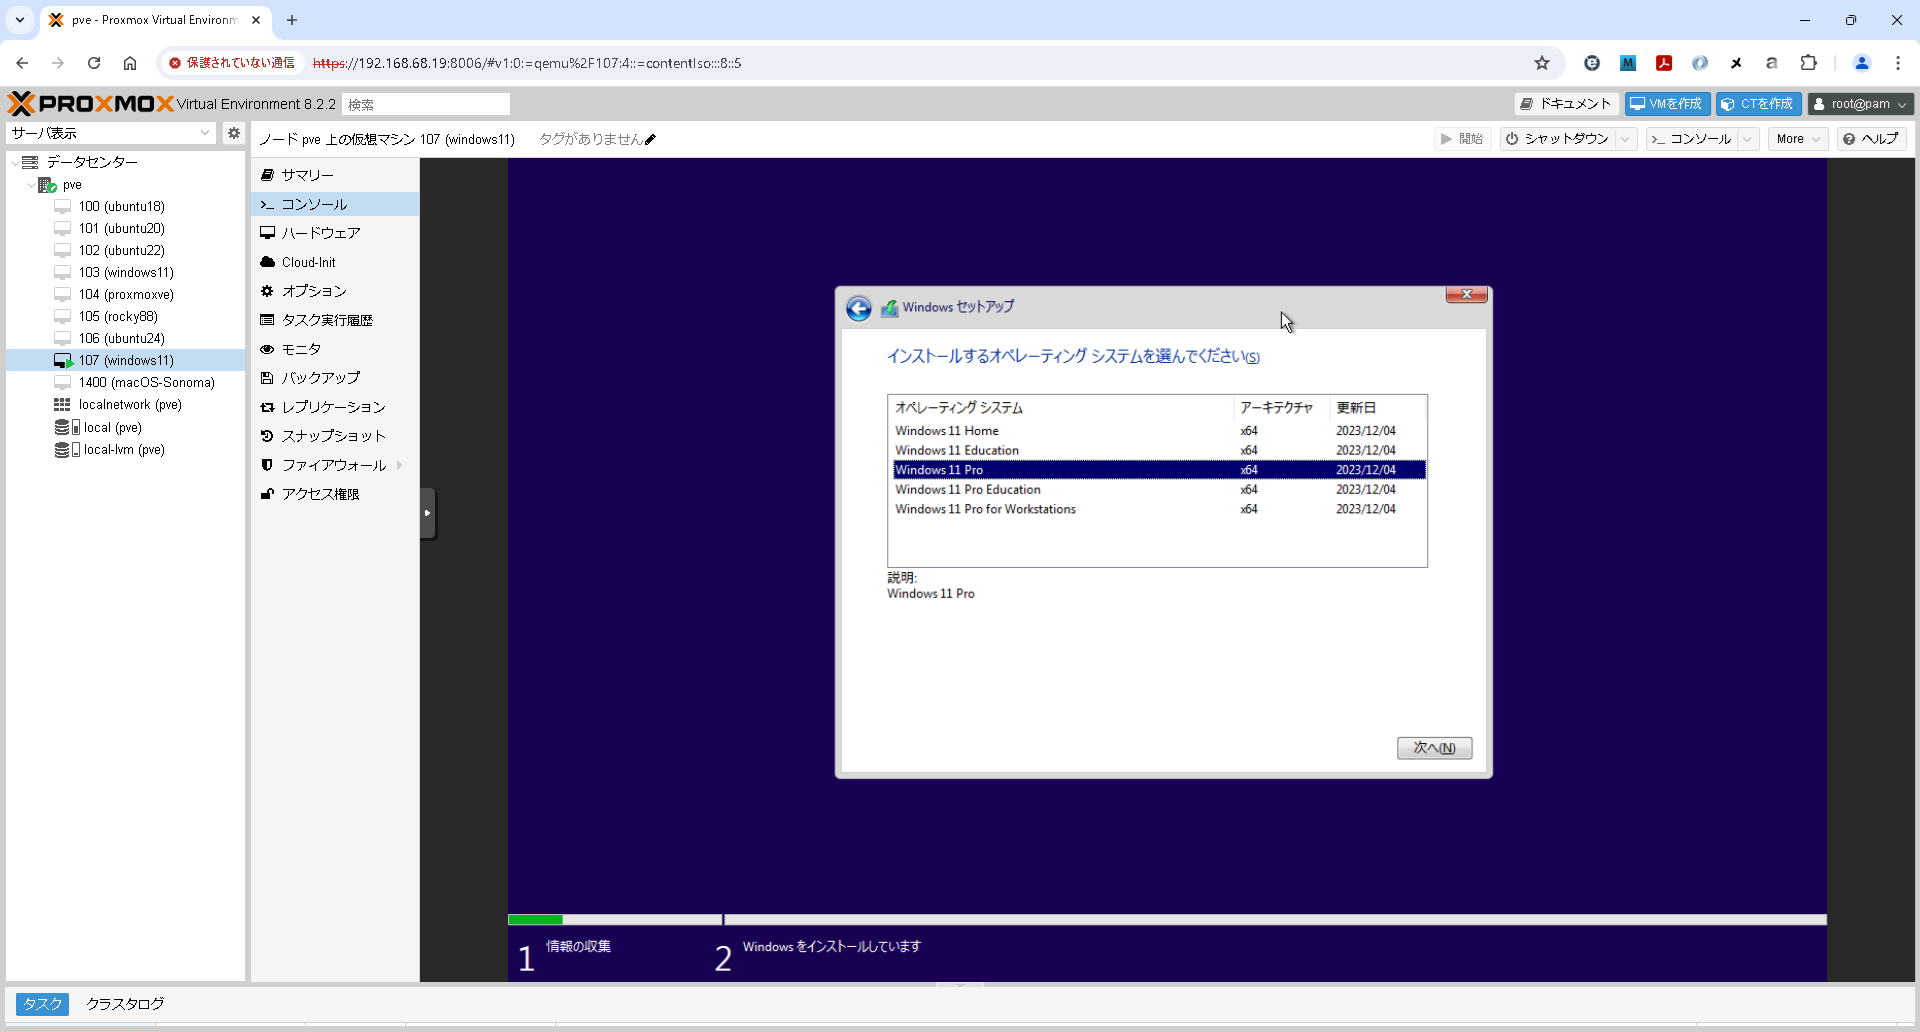Open the Hardware menu item
The image size is (1920, 1032).
(x=335, y=233)
